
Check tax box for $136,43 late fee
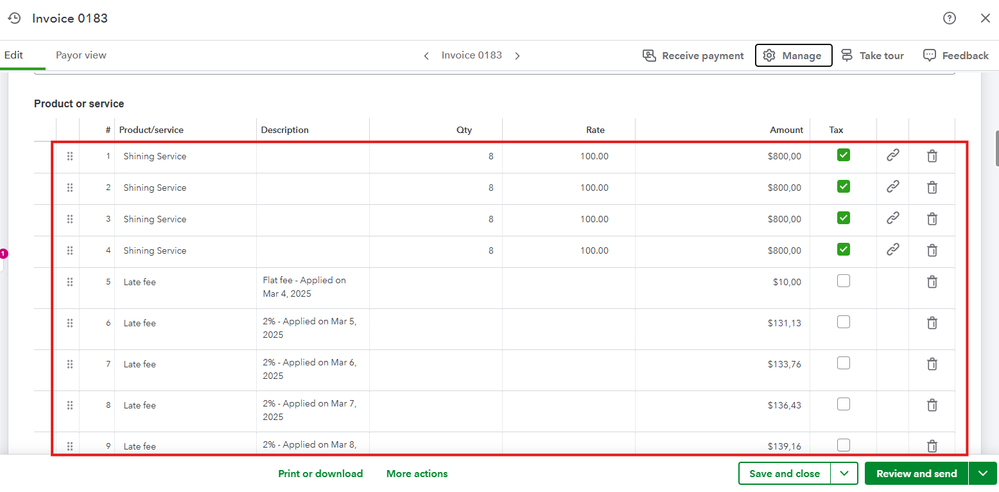(844, 404)
